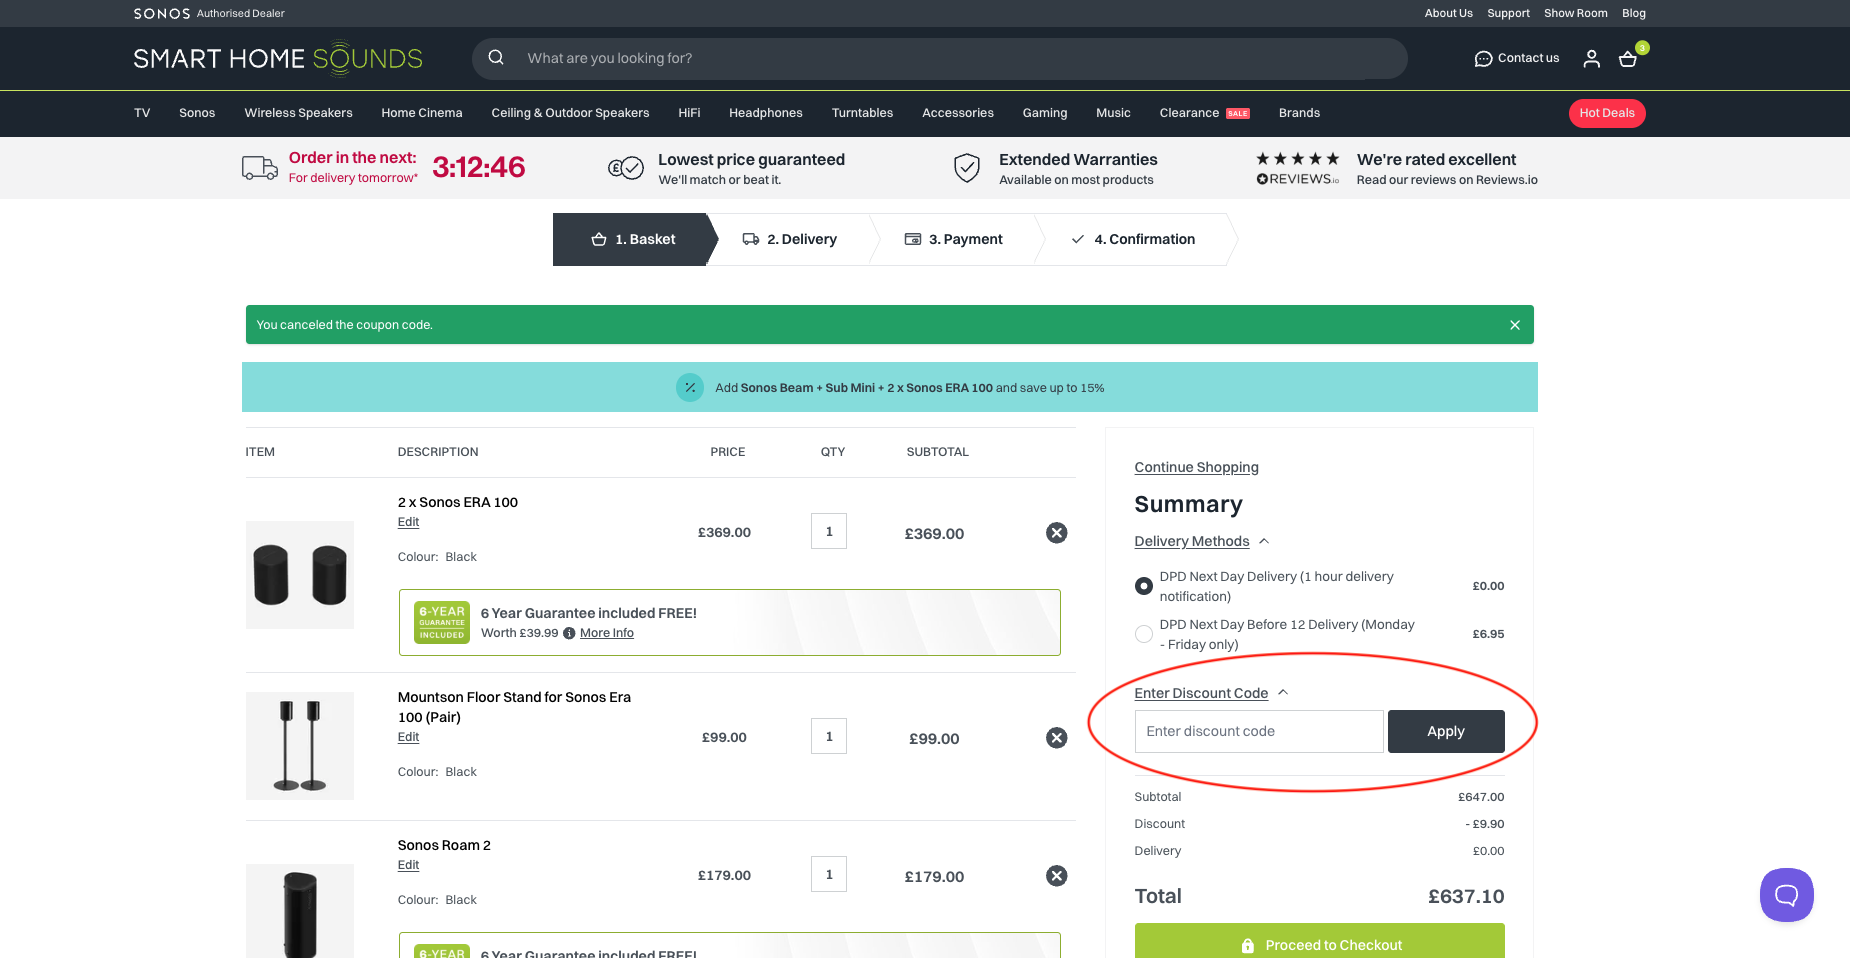Click the Apply discount button
This screenshot has height=958, width=1850.
click(1446, 731)
